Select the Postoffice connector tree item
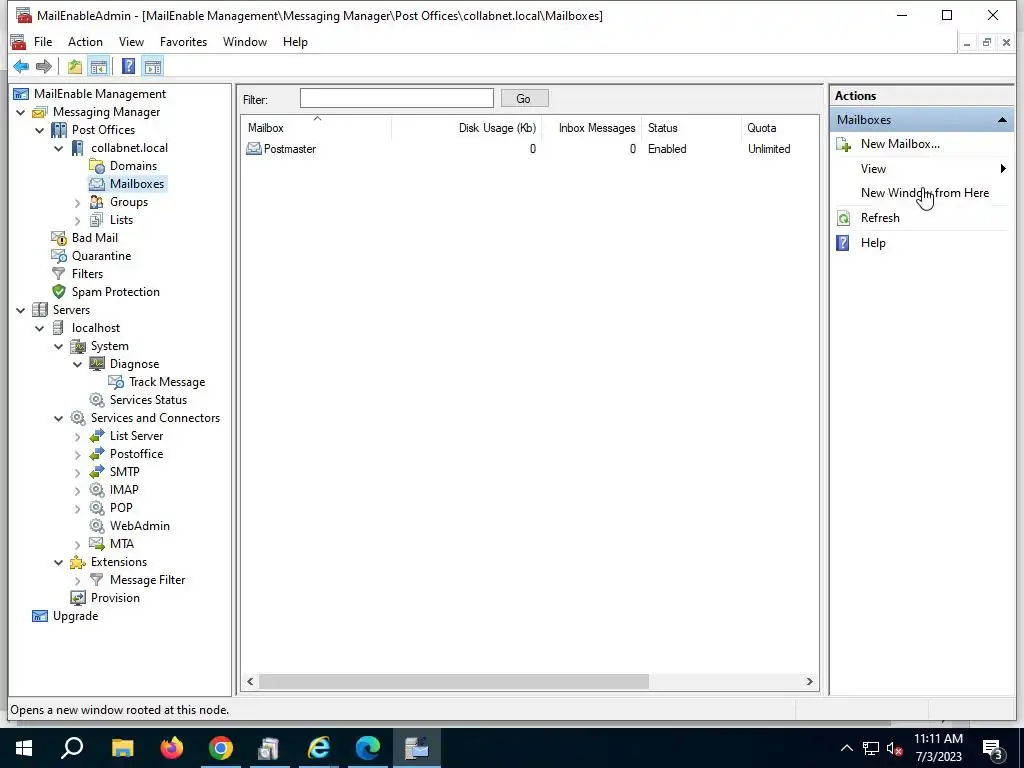 (136, 454)
